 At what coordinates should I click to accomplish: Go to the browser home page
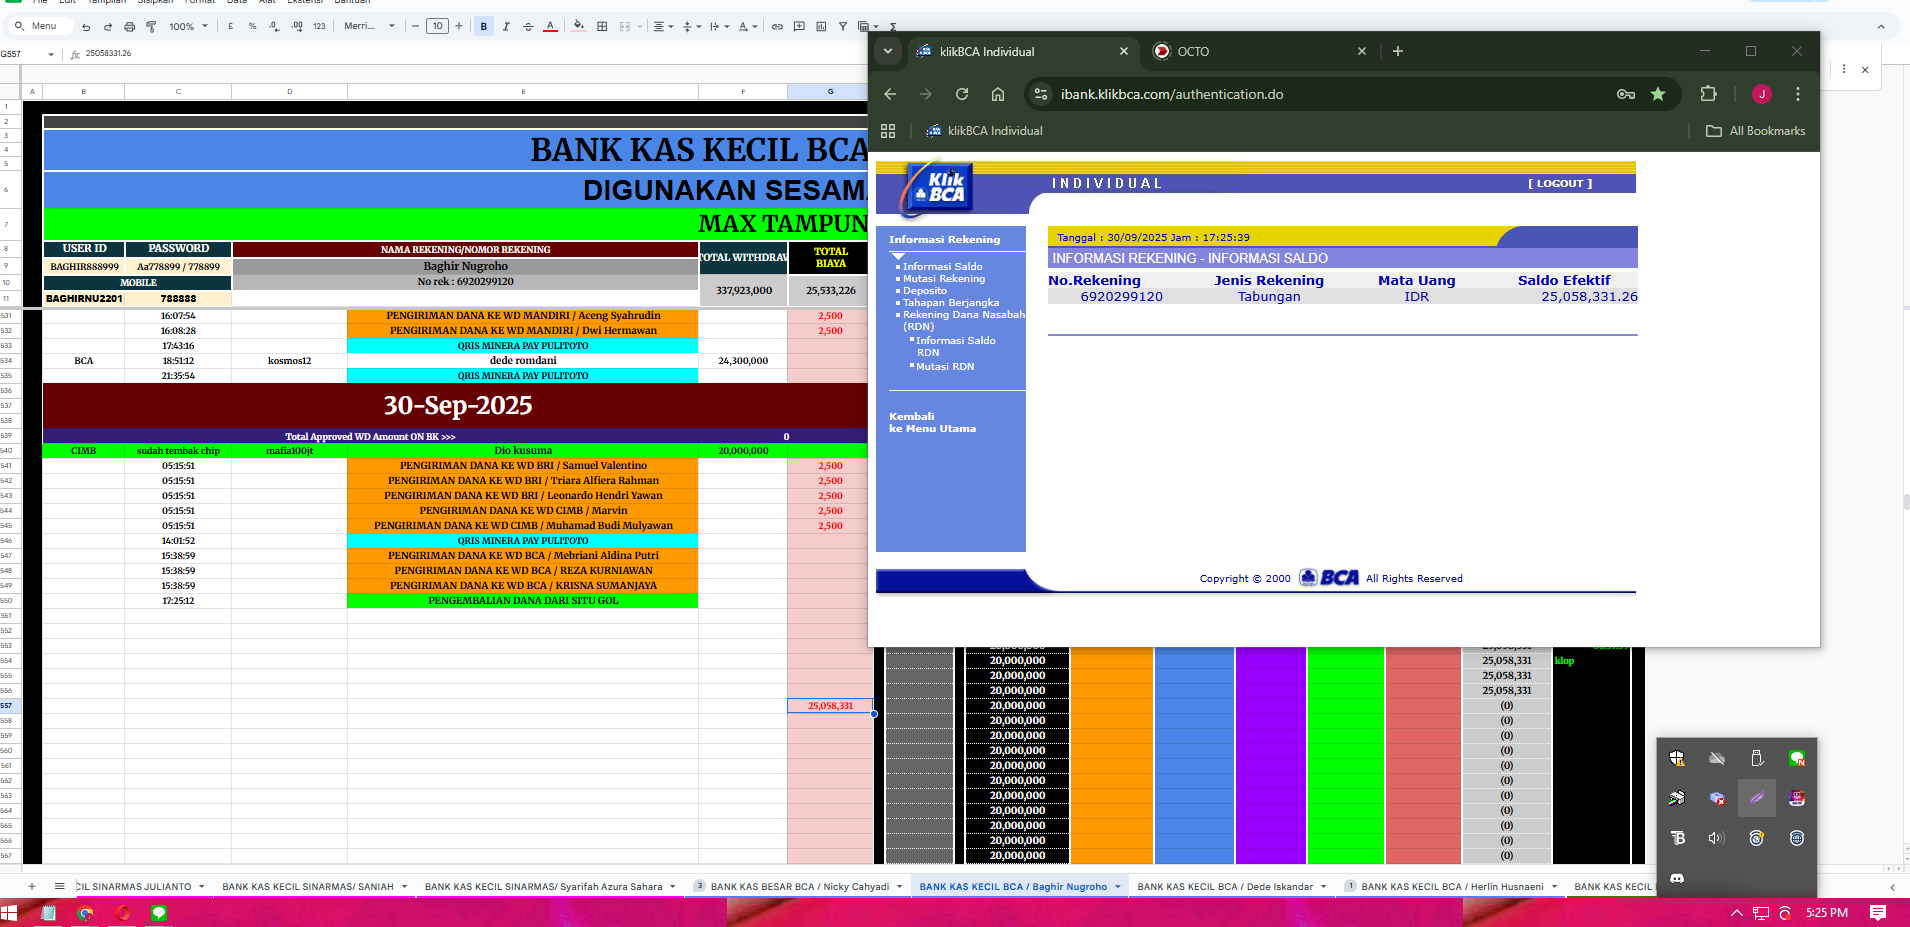point(998,94)
